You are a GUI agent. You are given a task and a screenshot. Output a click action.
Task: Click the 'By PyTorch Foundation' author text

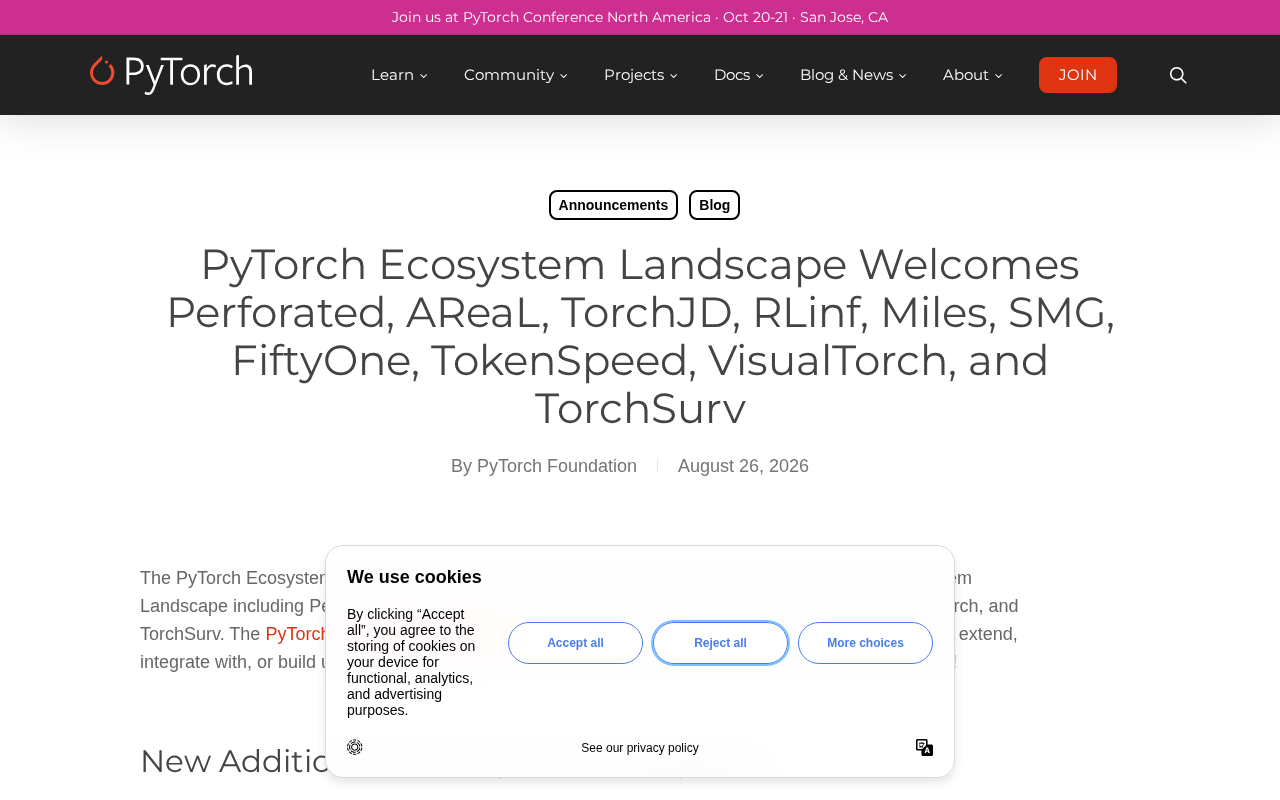pos(544,466)
